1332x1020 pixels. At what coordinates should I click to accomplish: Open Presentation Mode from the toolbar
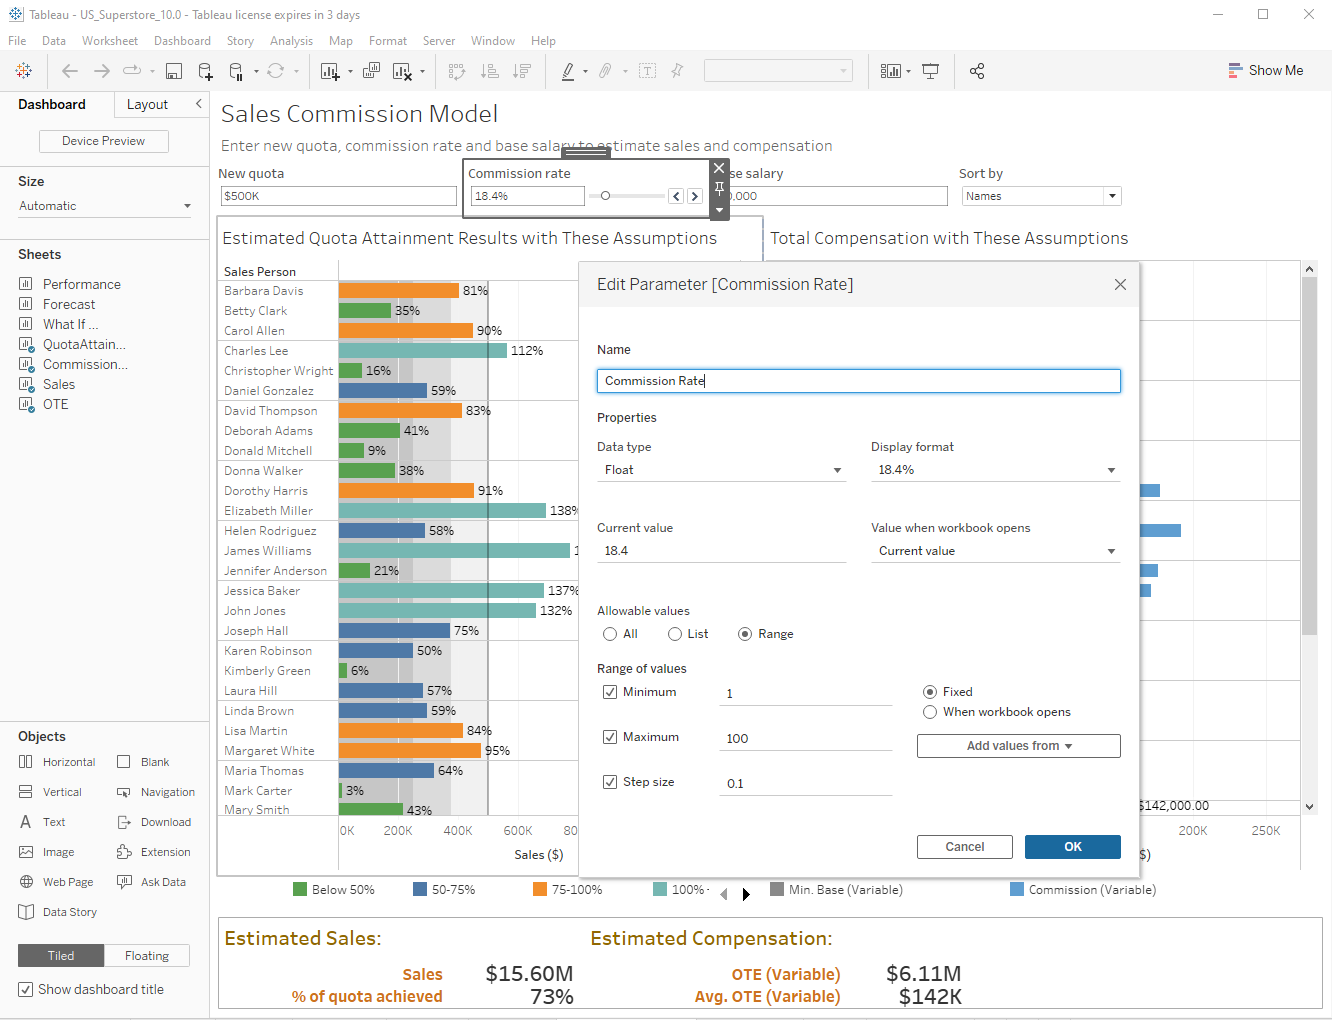point(930,71)
